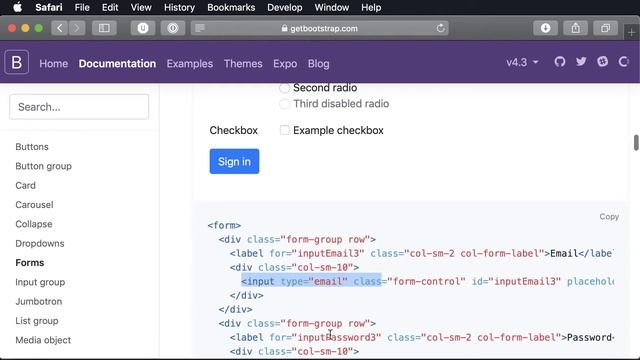Go back with Safari back arrow

[60, 28]
